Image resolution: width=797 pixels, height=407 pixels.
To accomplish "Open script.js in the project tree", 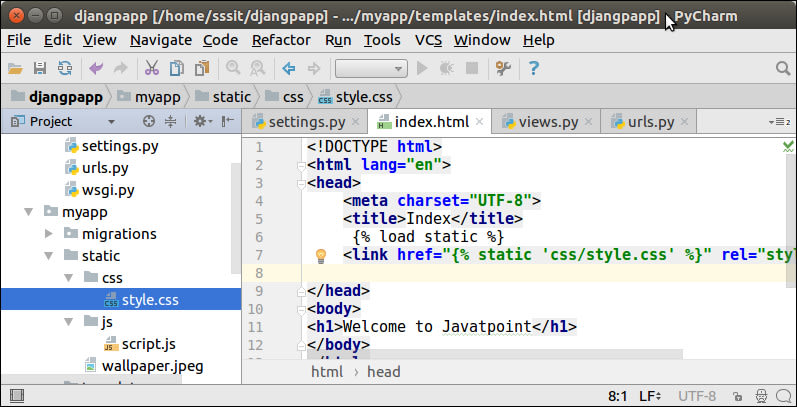I will 148,343.
